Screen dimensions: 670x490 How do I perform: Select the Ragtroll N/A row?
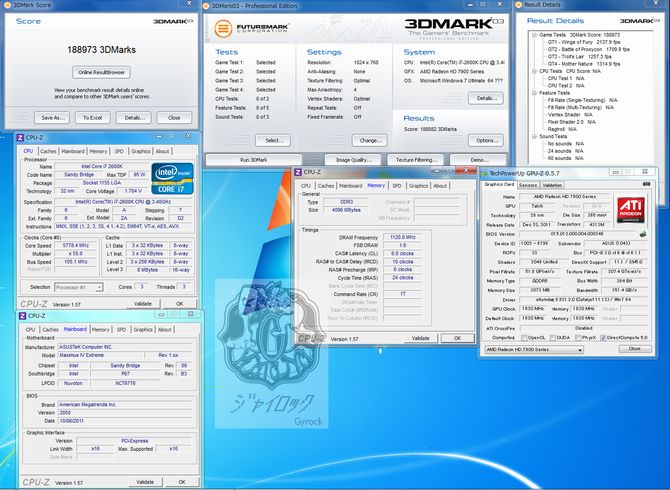click(562, 129)
